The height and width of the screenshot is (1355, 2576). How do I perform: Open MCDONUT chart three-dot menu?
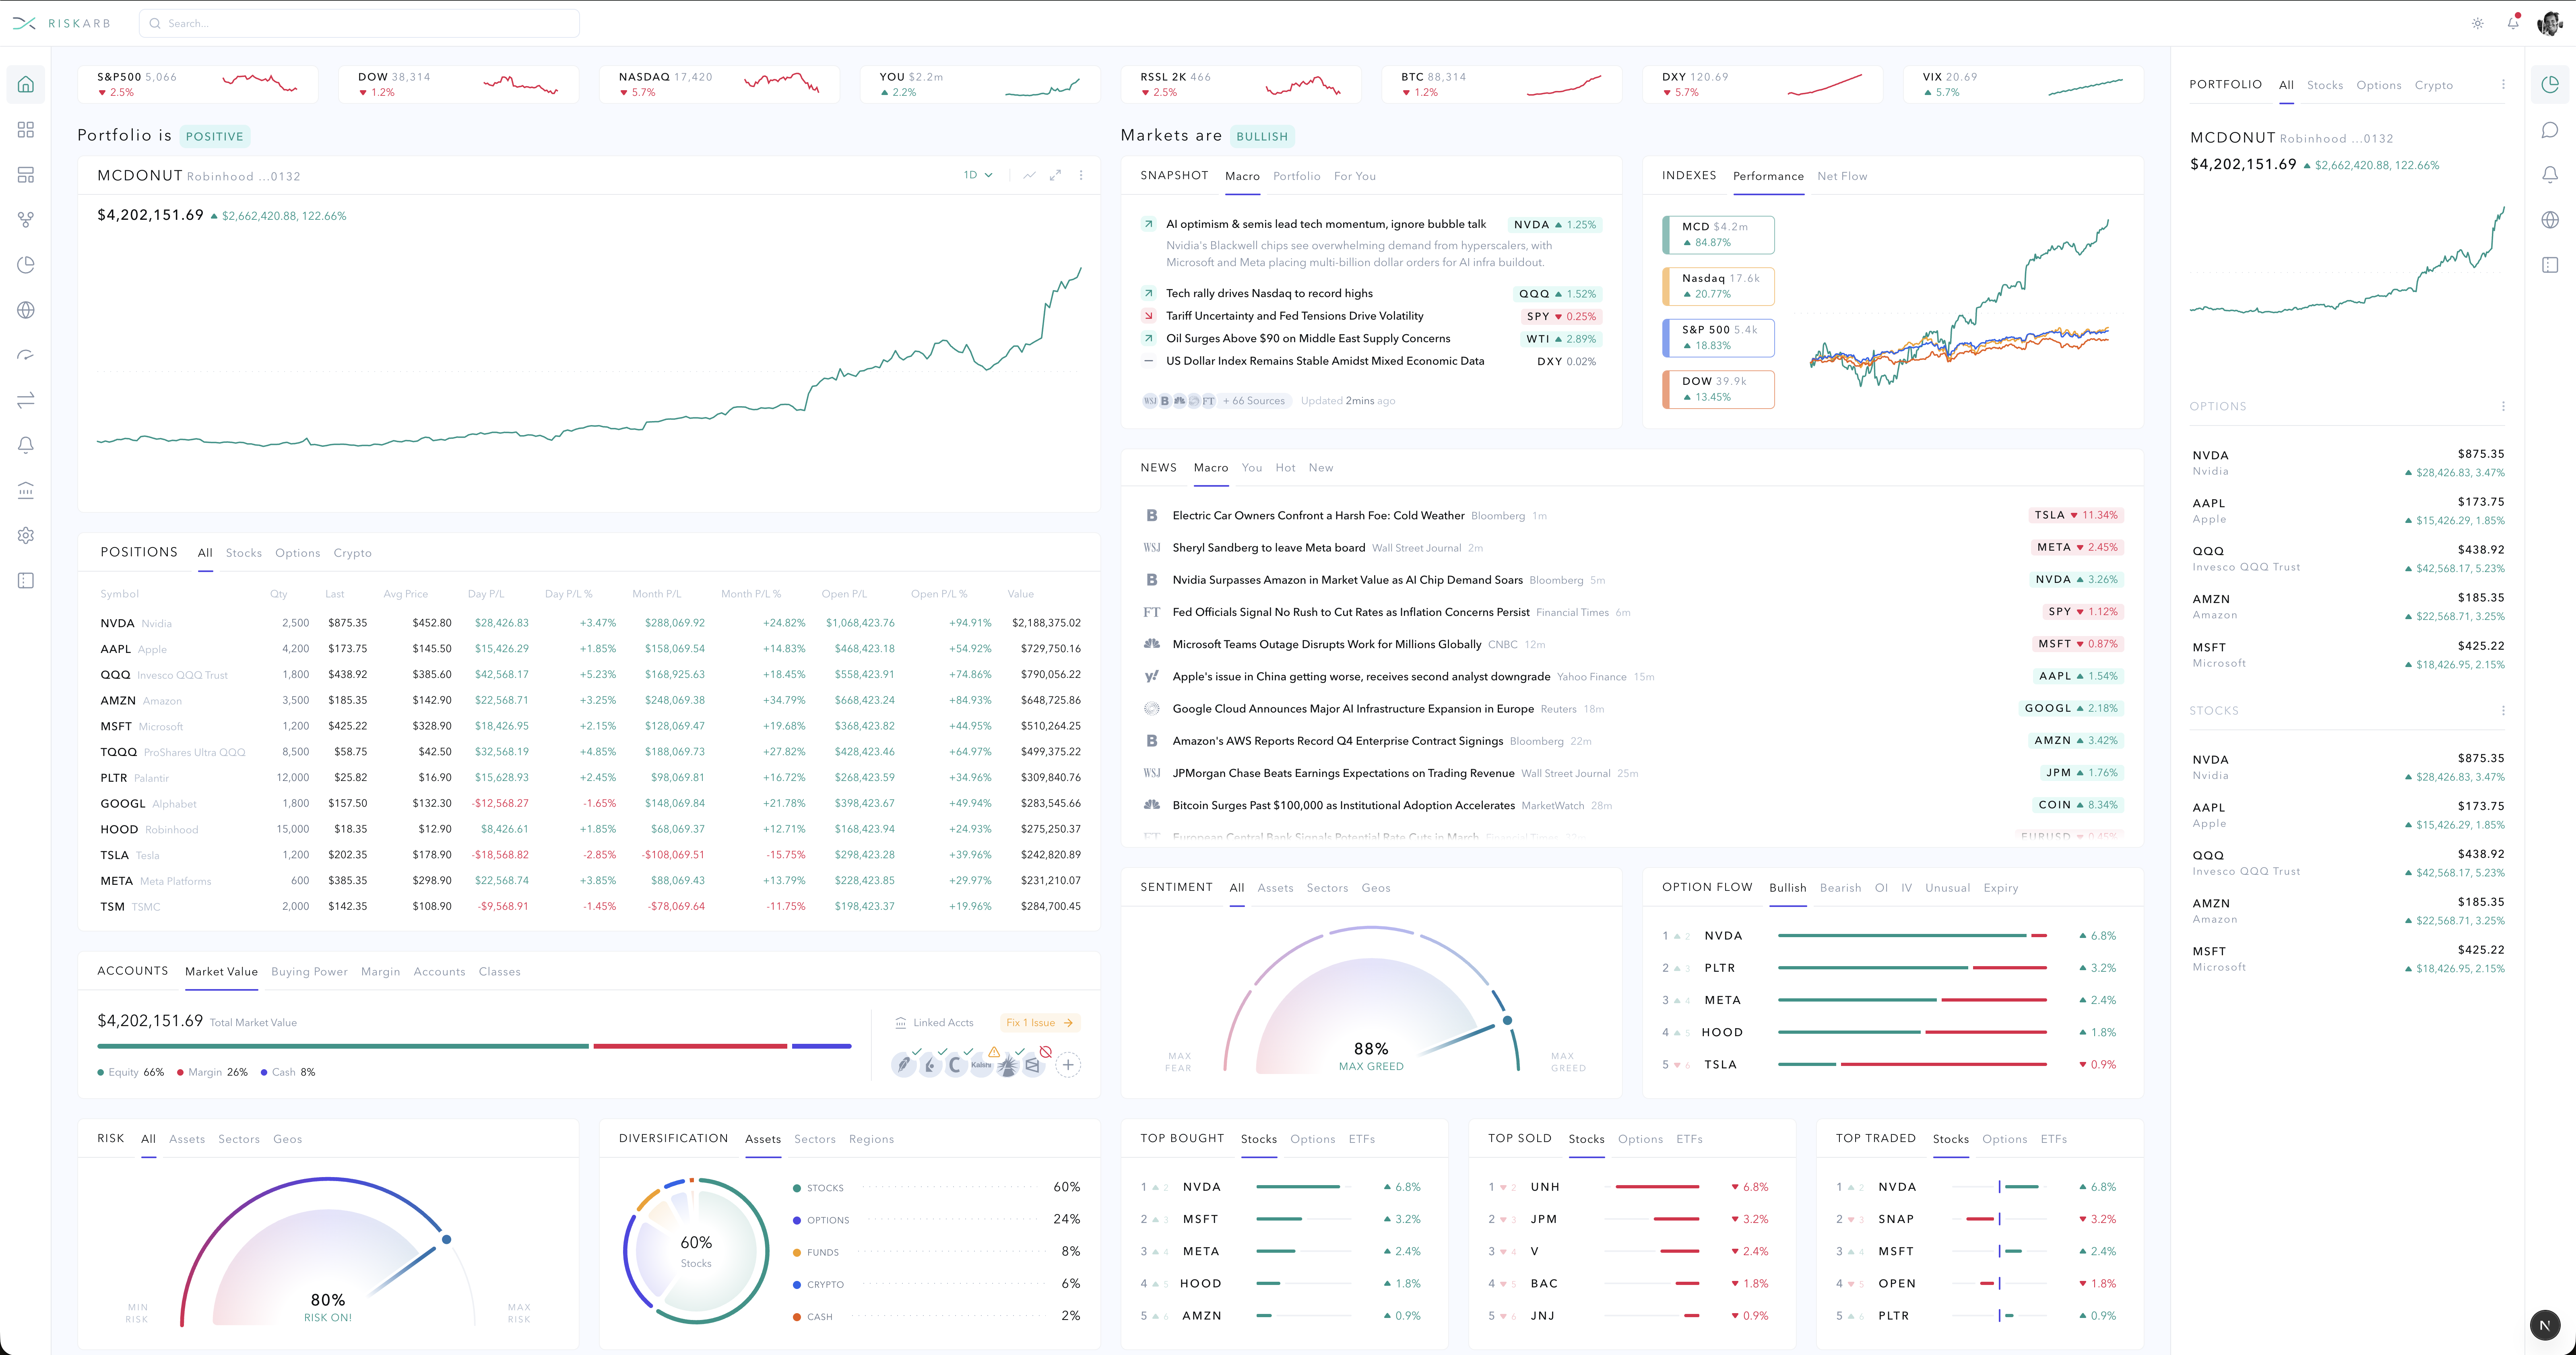pyautogui.click(x=1081, y=175)
